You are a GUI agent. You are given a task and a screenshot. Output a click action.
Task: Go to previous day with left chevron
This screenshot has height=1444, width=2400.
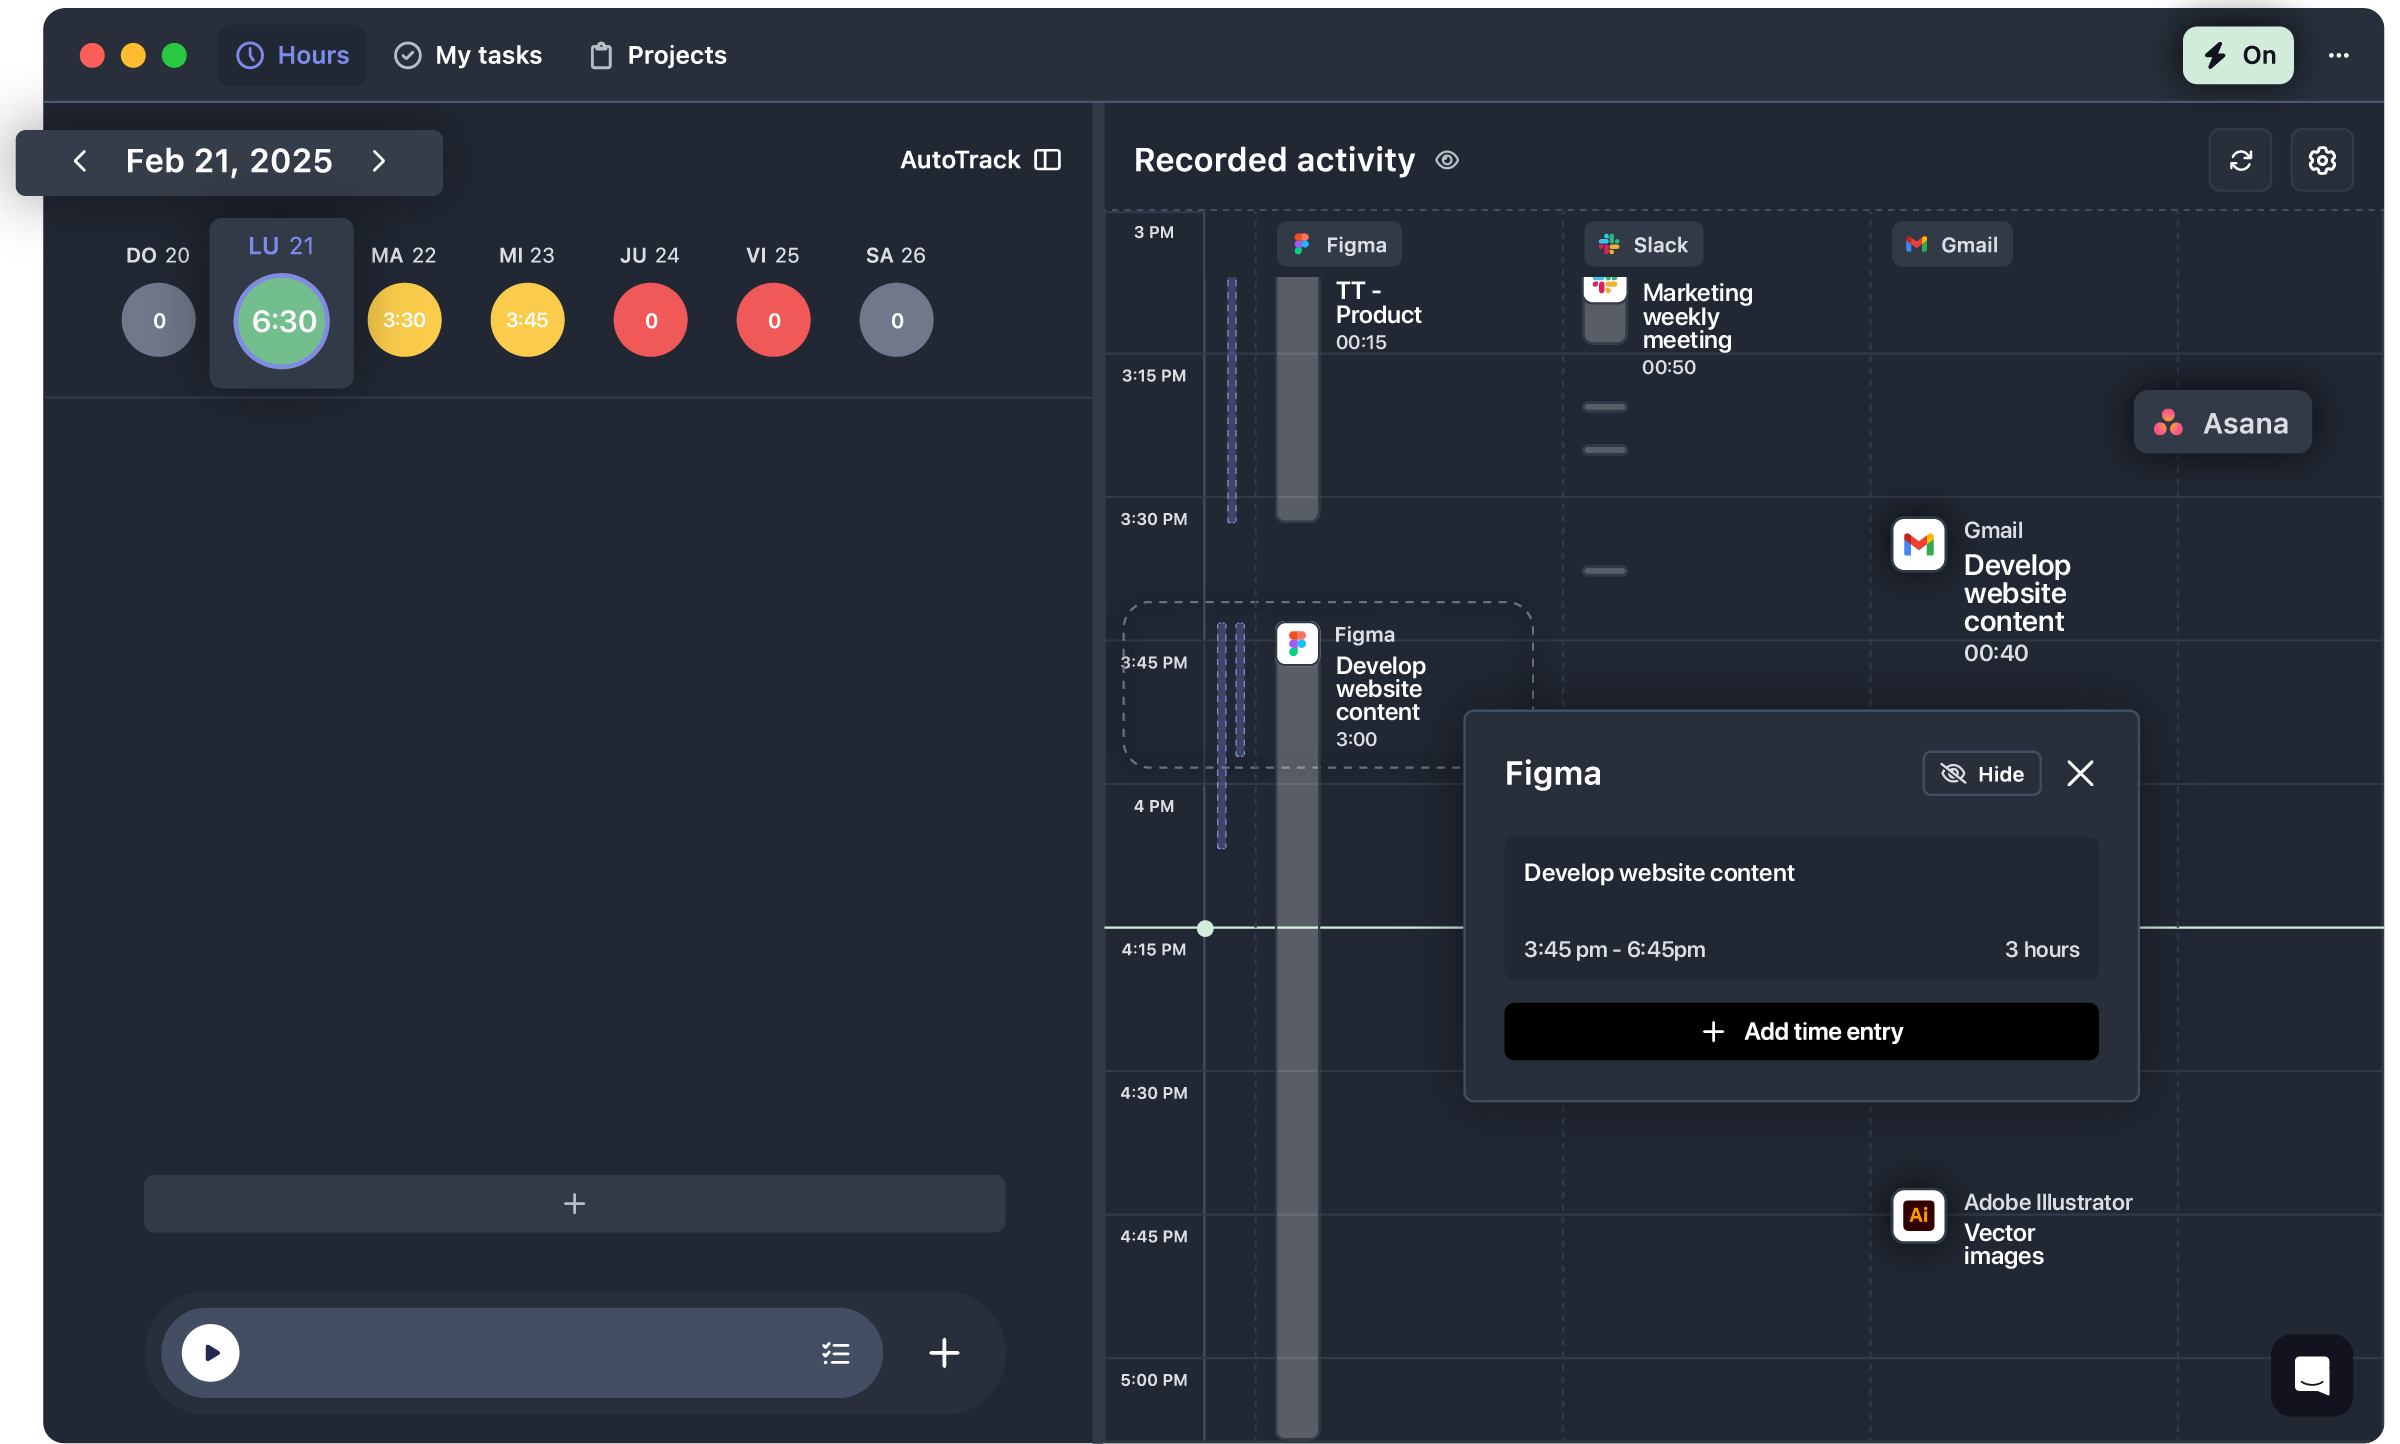(81, 161)
